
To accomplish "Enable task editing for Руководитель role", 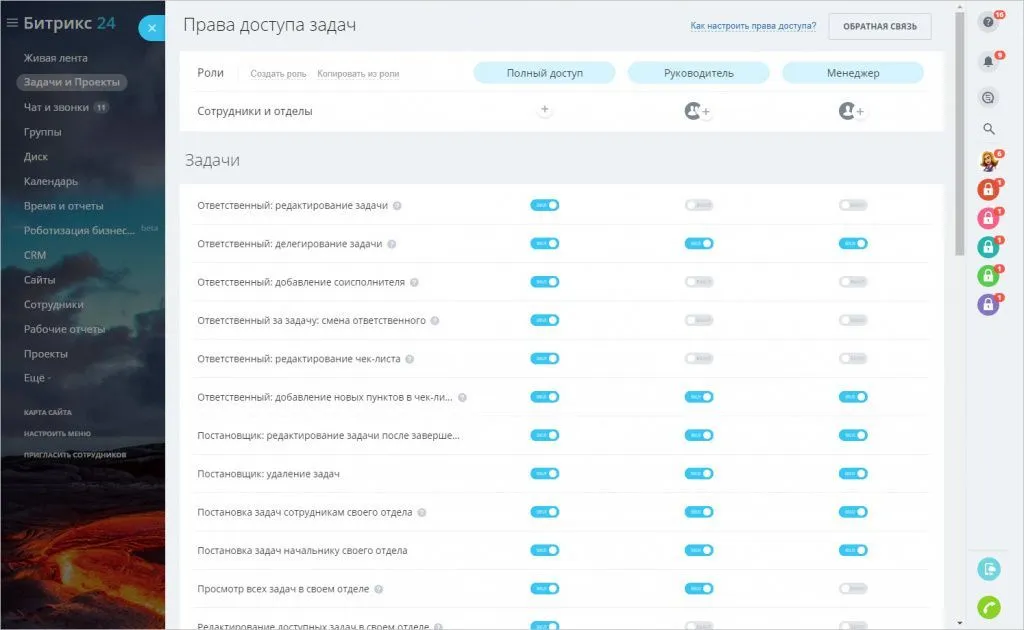I will coord(699,205).
